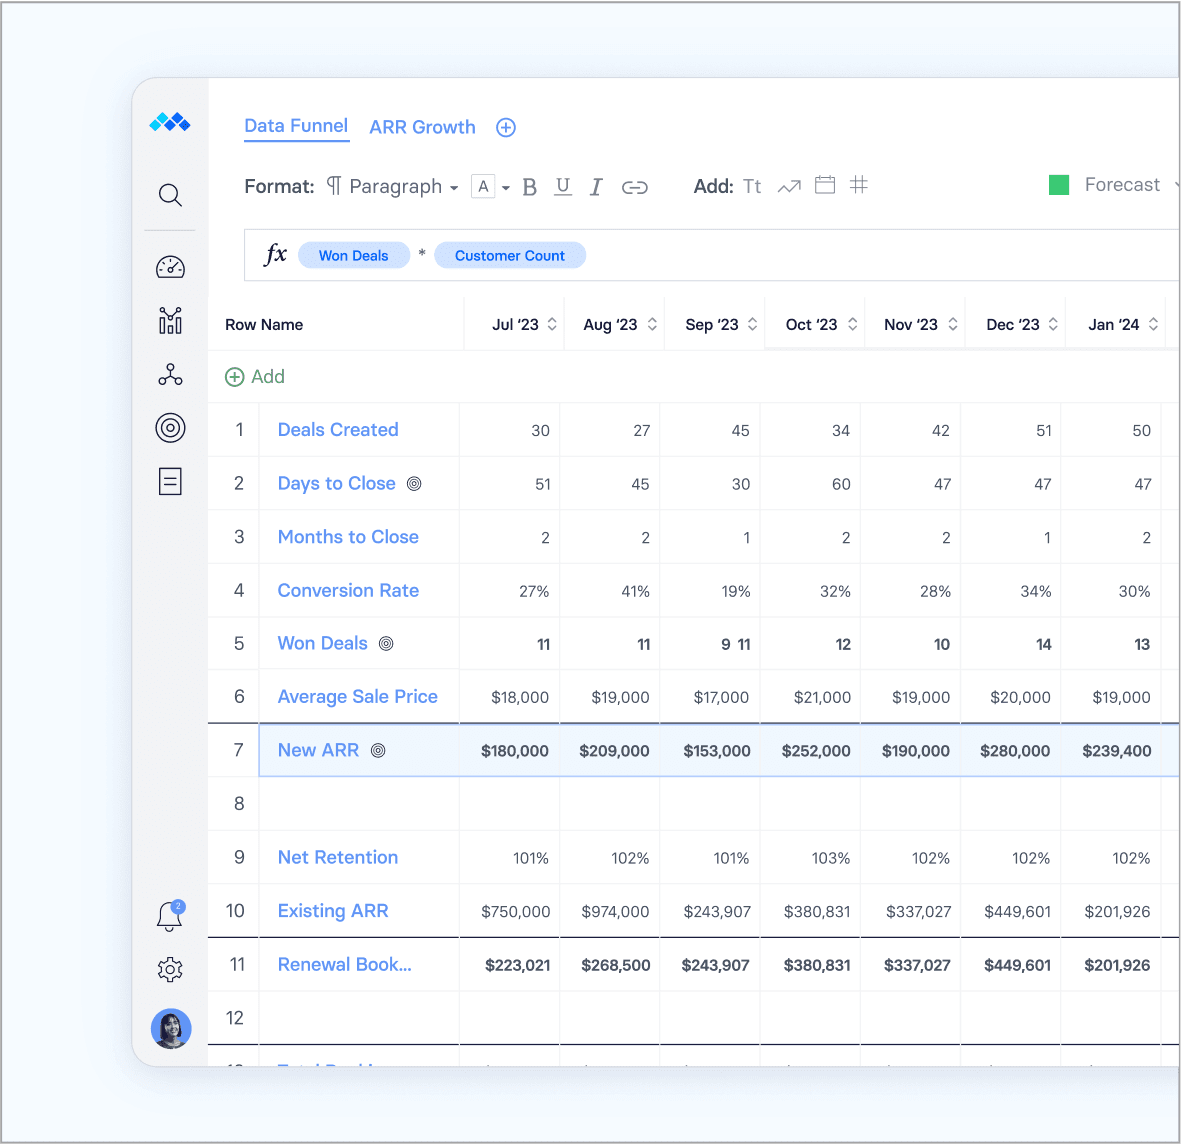The height and width of the screenshot is (1144, 1181).
Task: Click the Customer Count formula chip
Action: tap(510, 255)
